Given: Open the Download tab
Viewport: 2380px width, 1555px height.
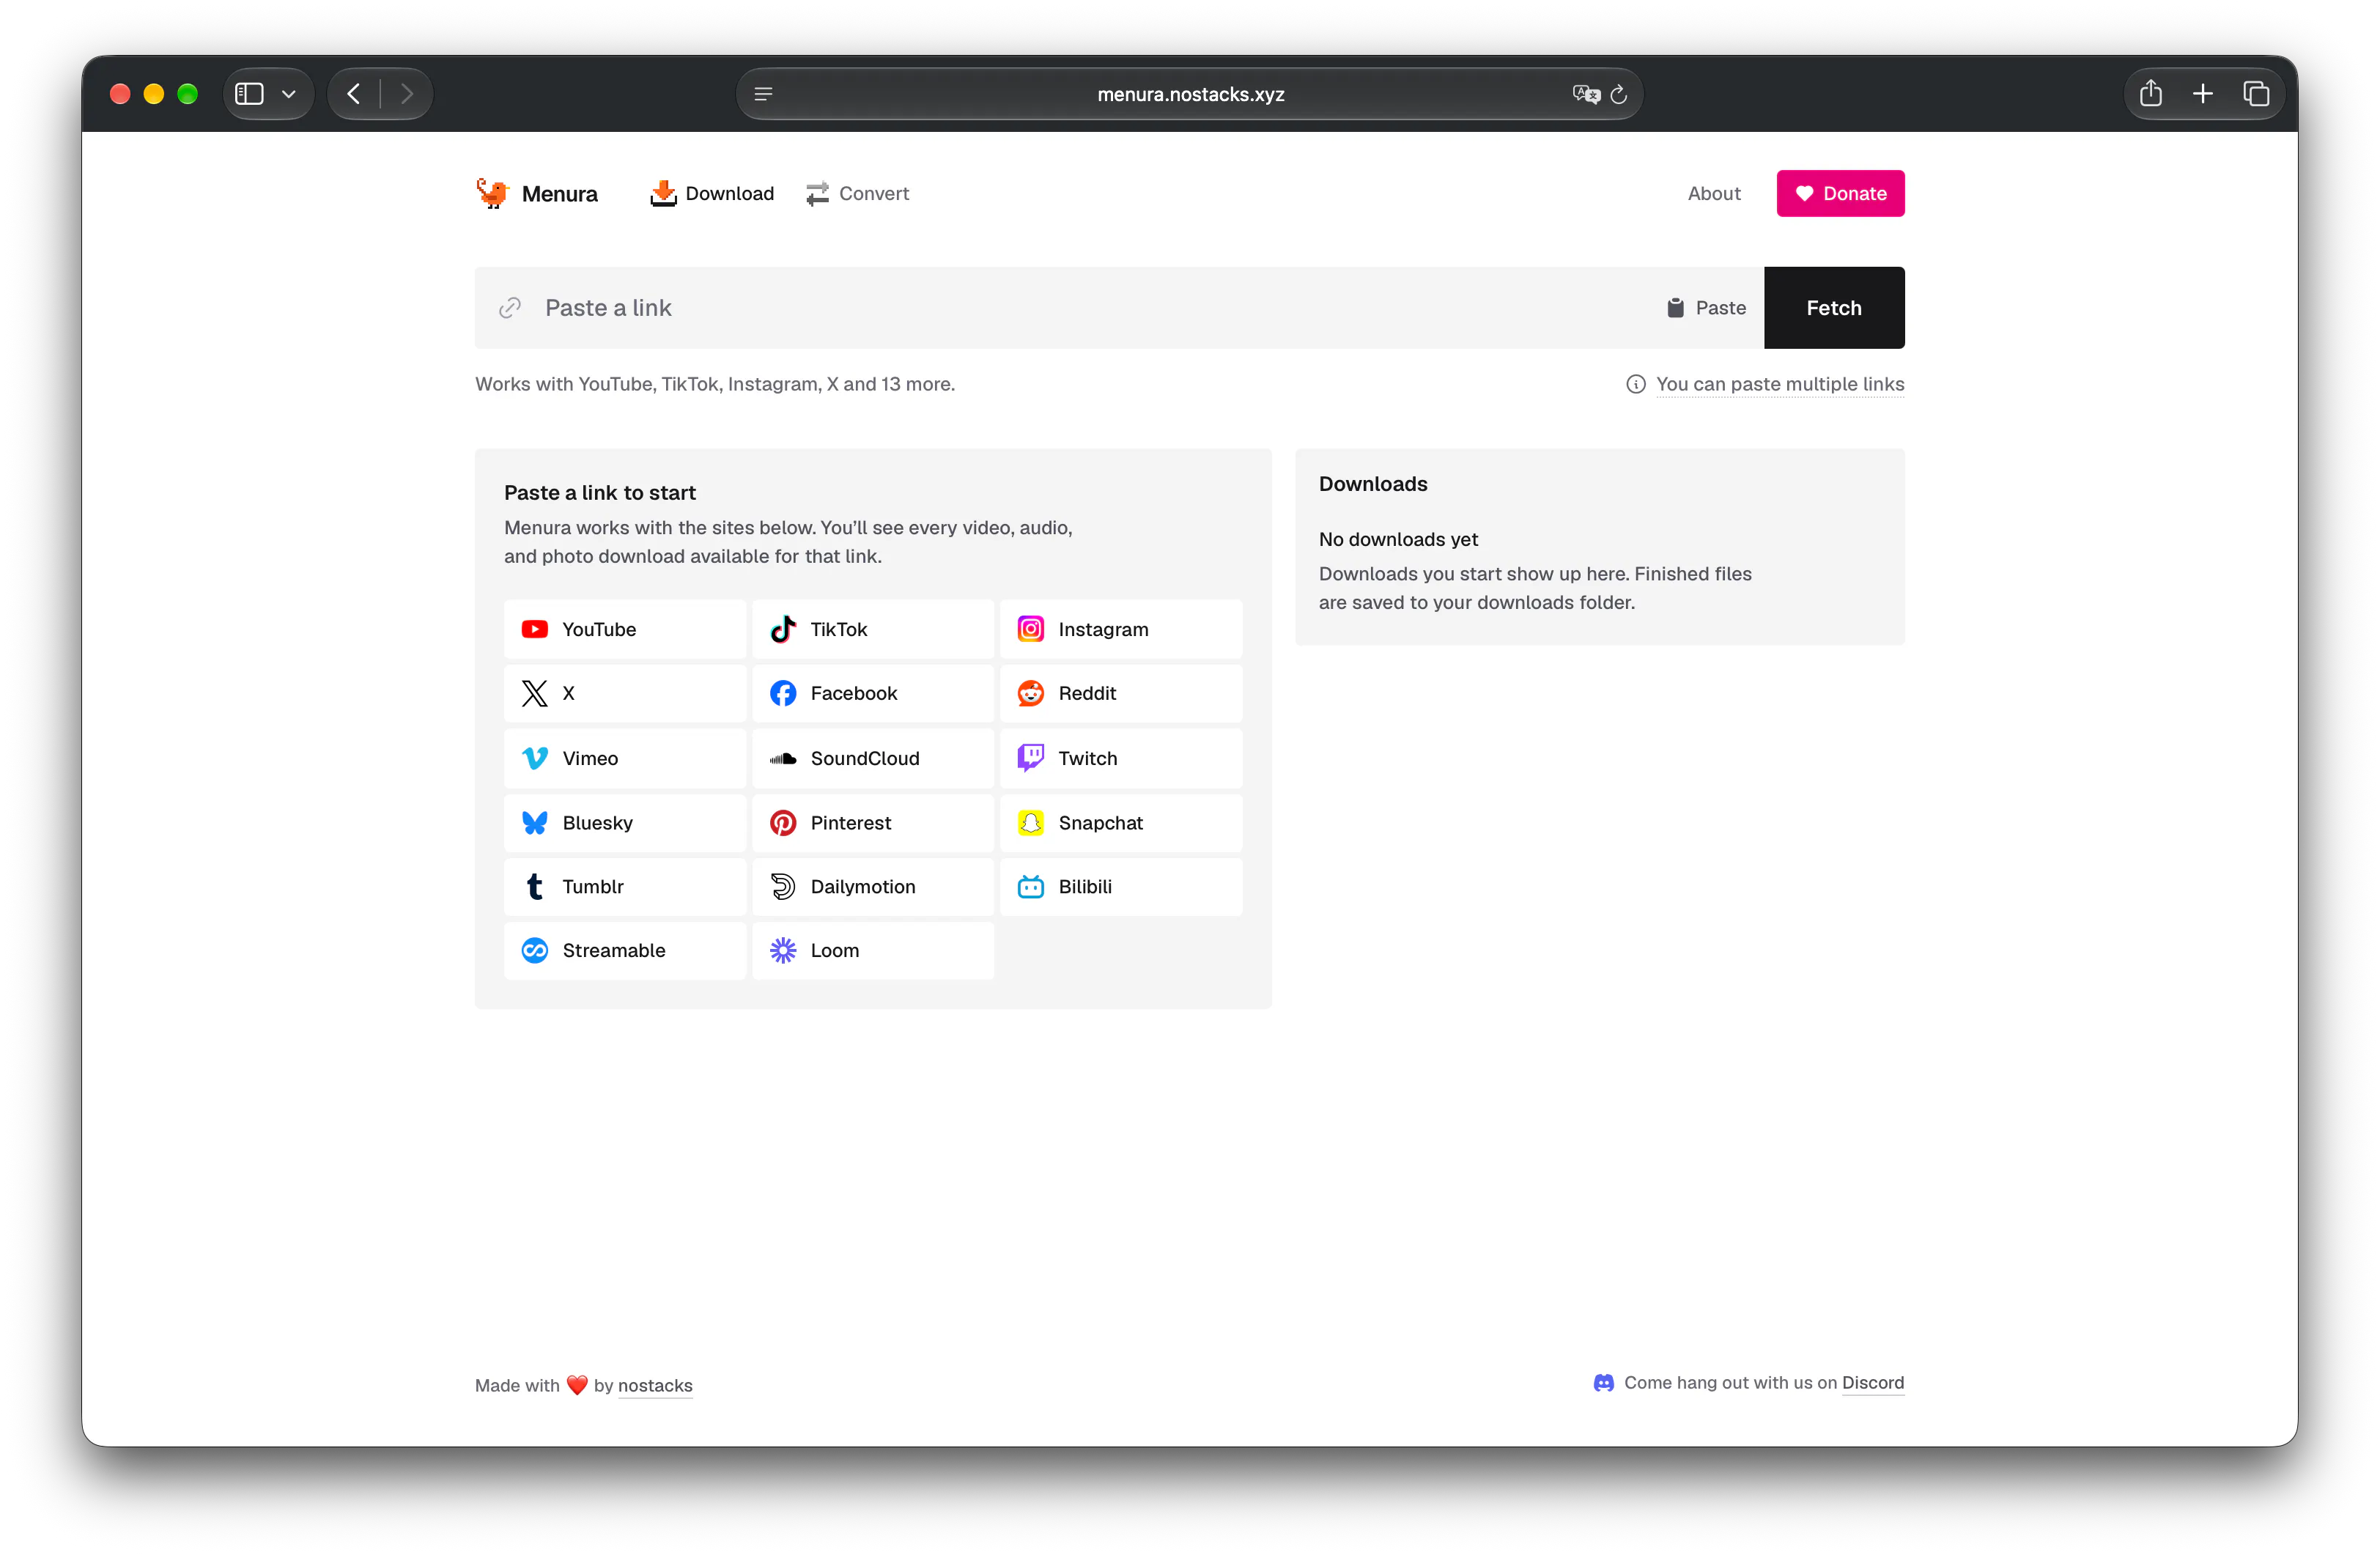Looking at the screenshot, I should 712,193.
